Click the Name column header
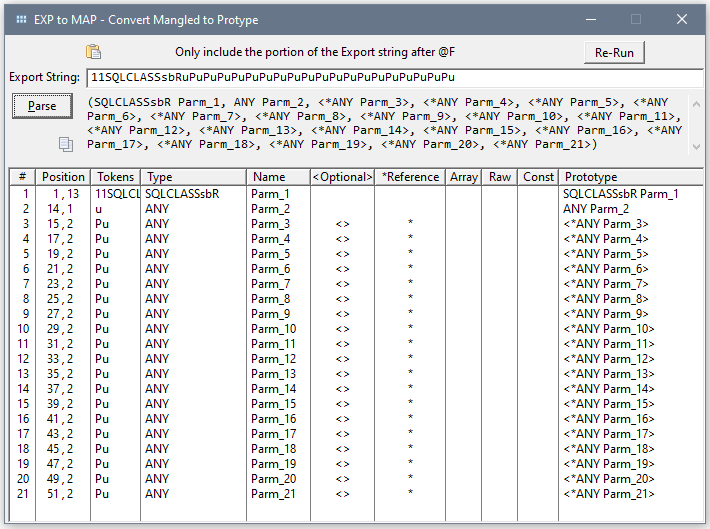This screenshot has height=529, width=710. pos(278,177)
